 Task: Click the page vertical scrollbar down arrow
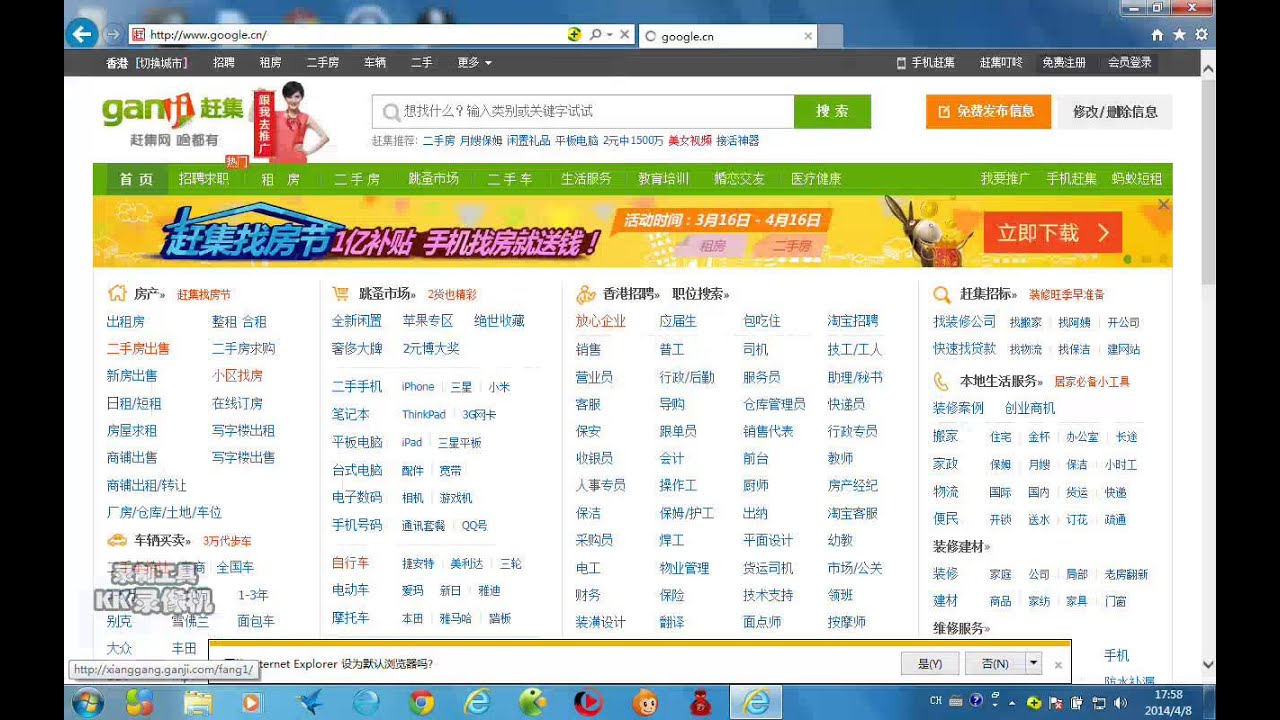(1208, 664)
